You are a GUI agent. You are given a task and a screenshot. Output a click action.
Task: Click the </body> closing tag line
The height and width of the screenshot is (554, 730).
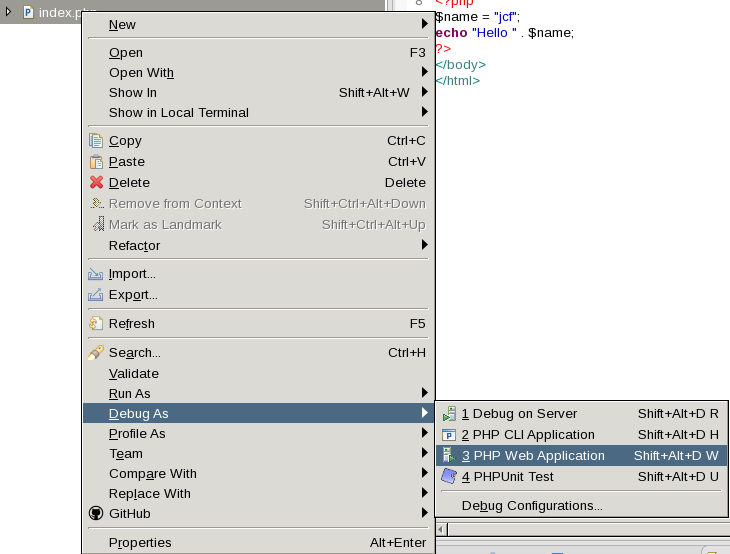460,64
